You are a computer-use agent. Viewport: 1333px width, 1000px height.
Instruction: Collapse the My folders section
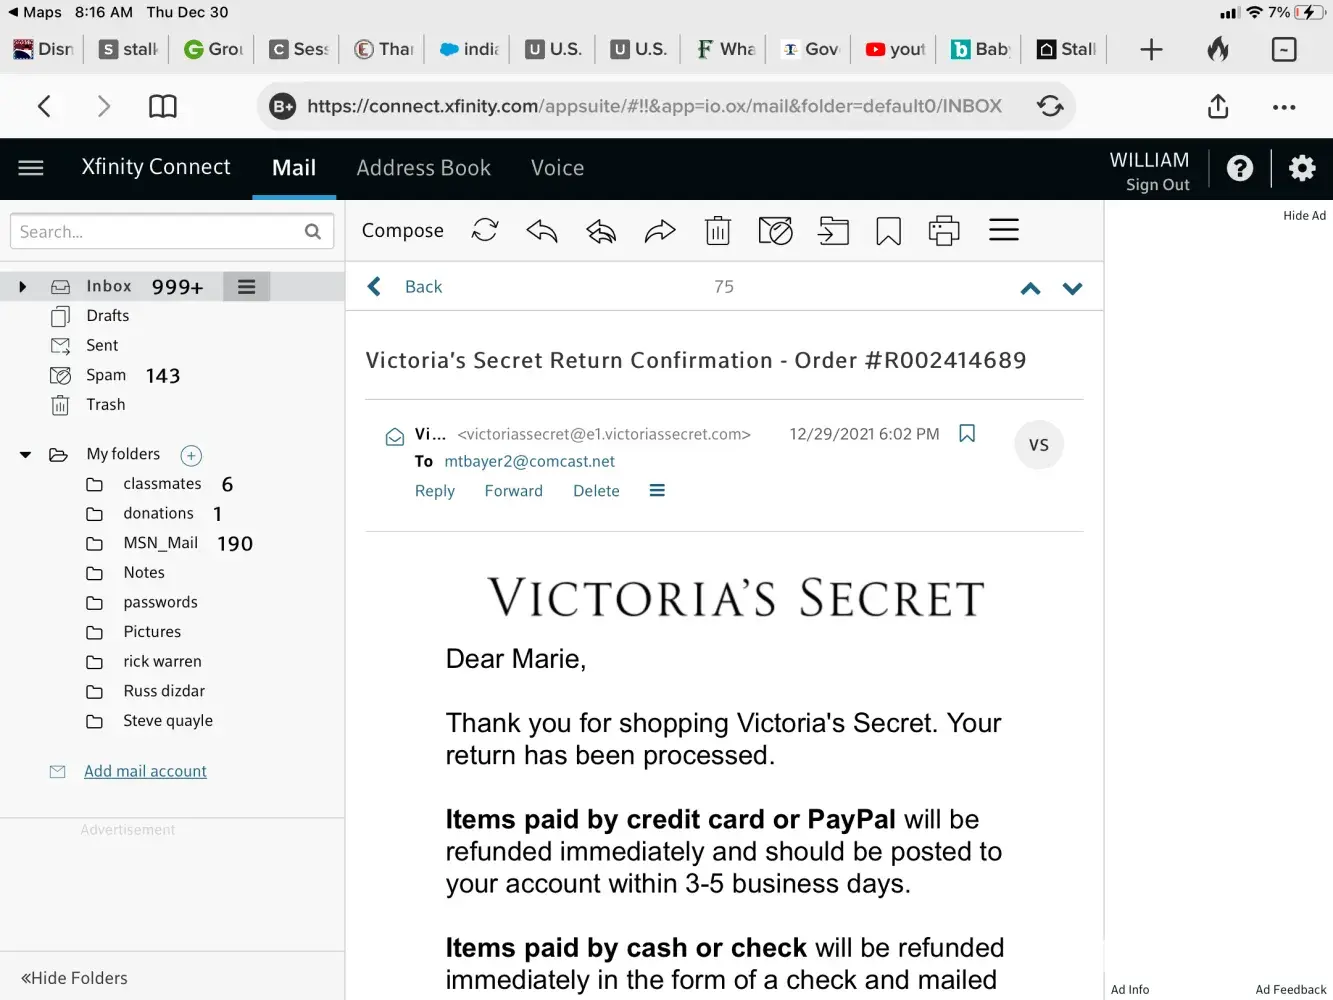click(x=26, y=455)
